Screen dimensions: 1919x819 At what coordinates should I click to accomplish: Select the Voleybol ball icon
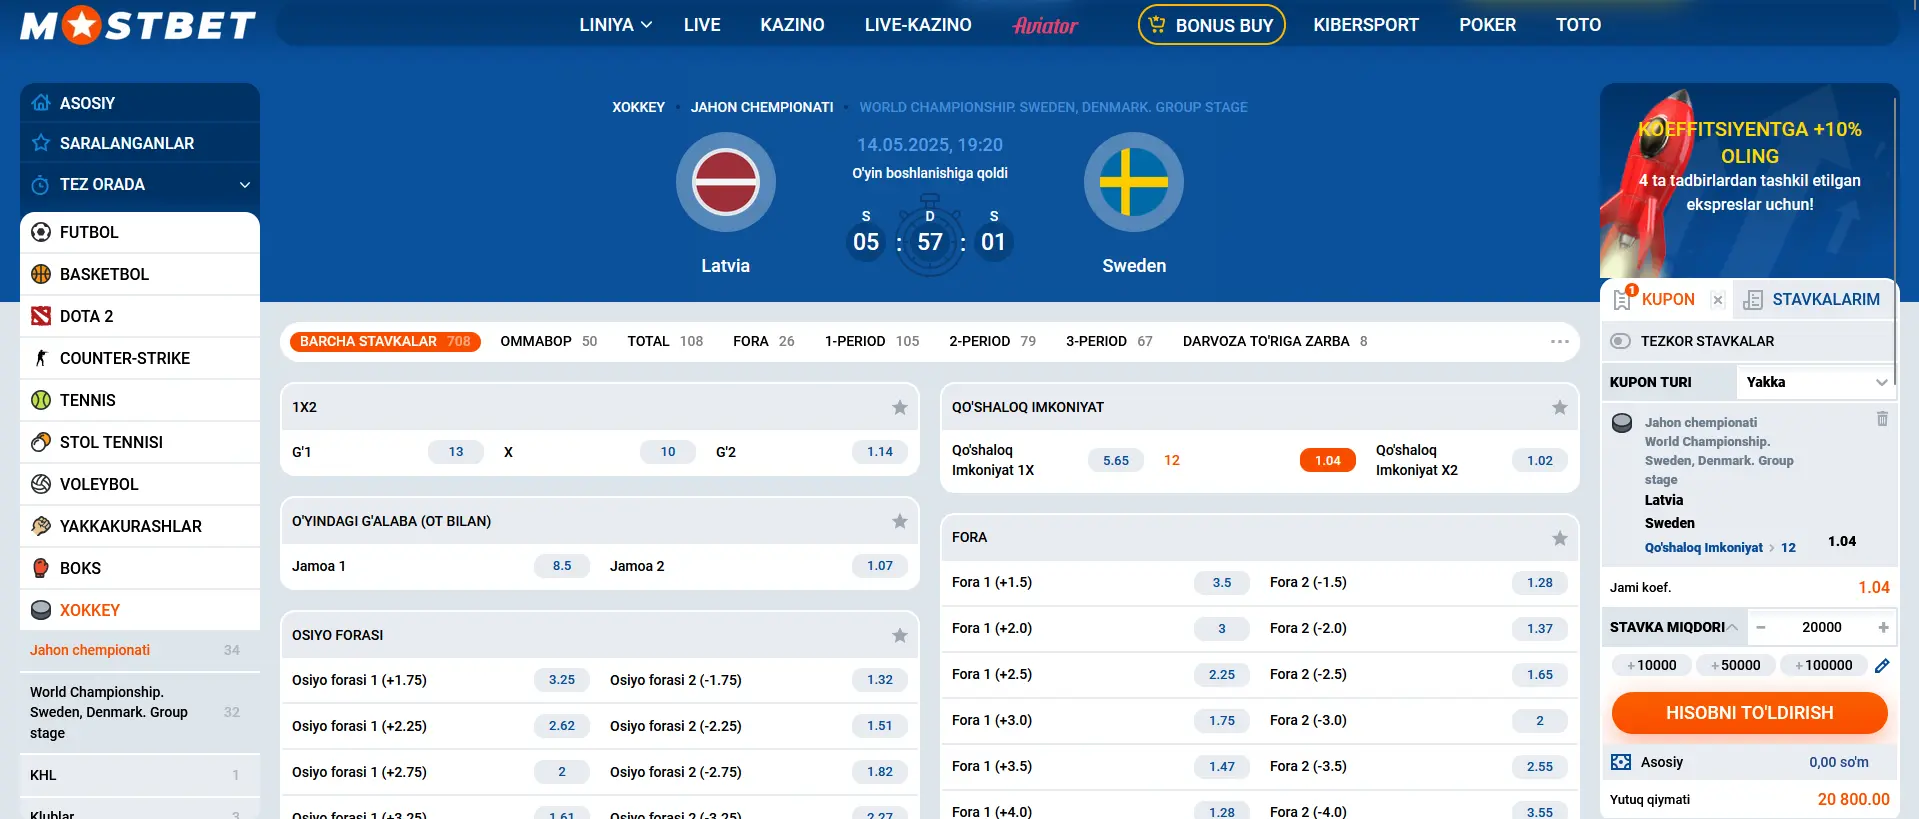(41, 484)
